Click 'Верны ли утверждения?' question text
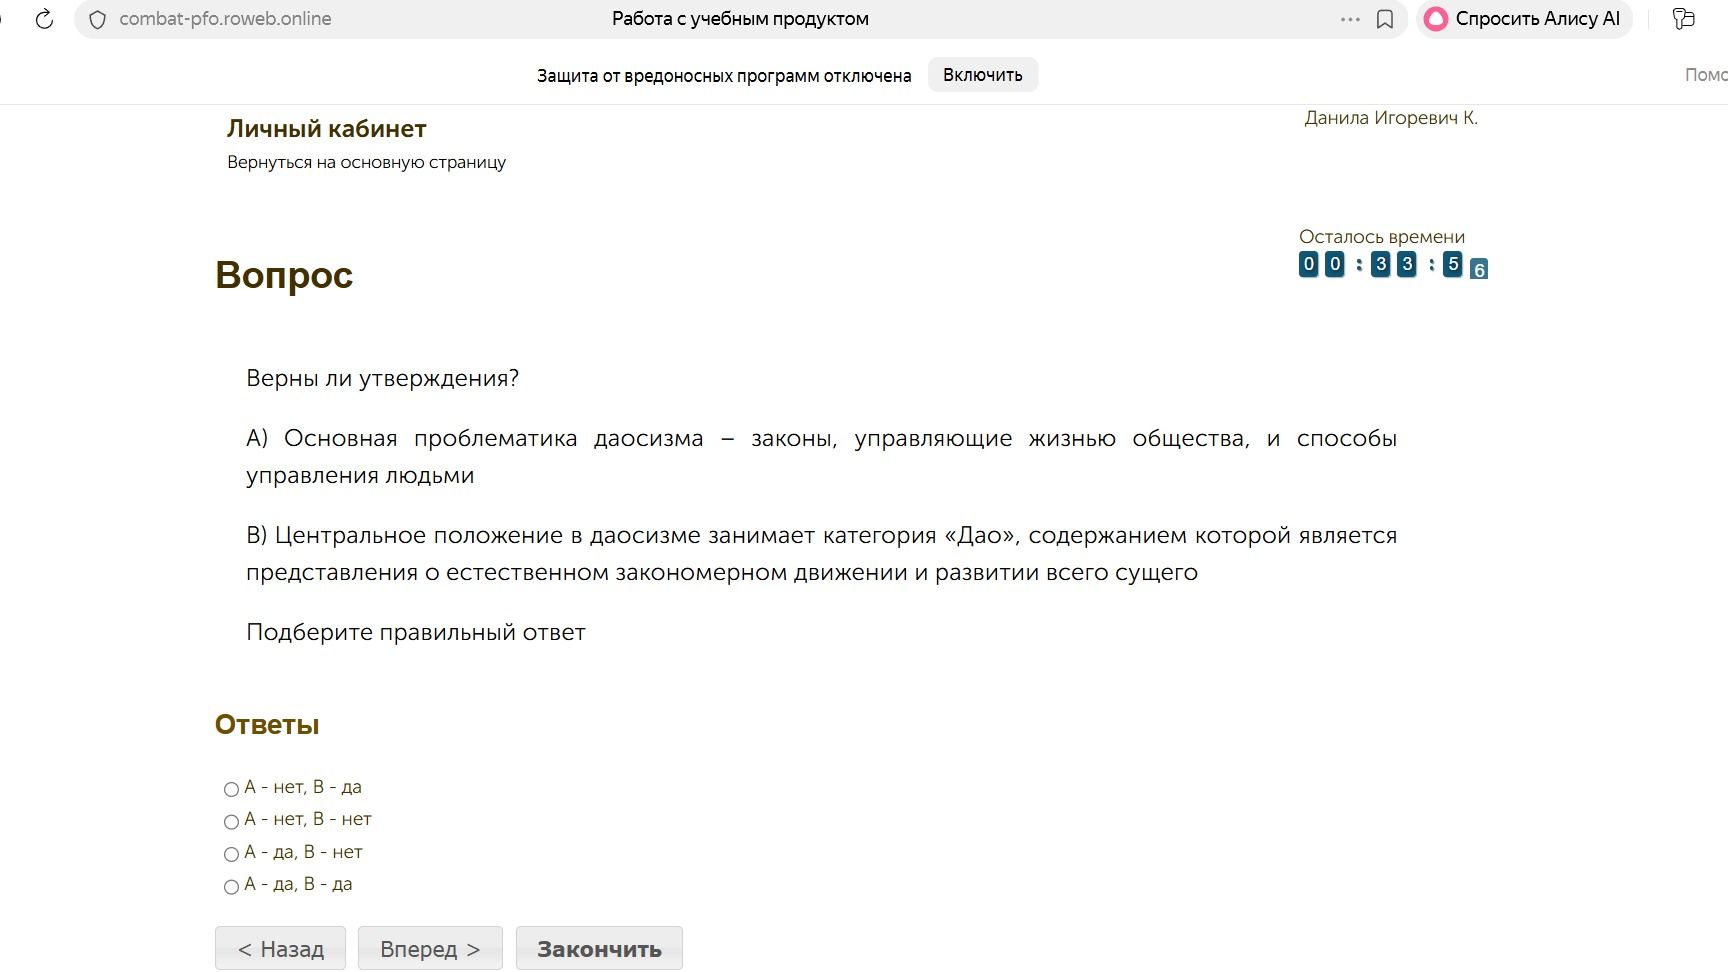This screenshot has height=972, width=1728. pyautogui.click(x=383, y=379)
